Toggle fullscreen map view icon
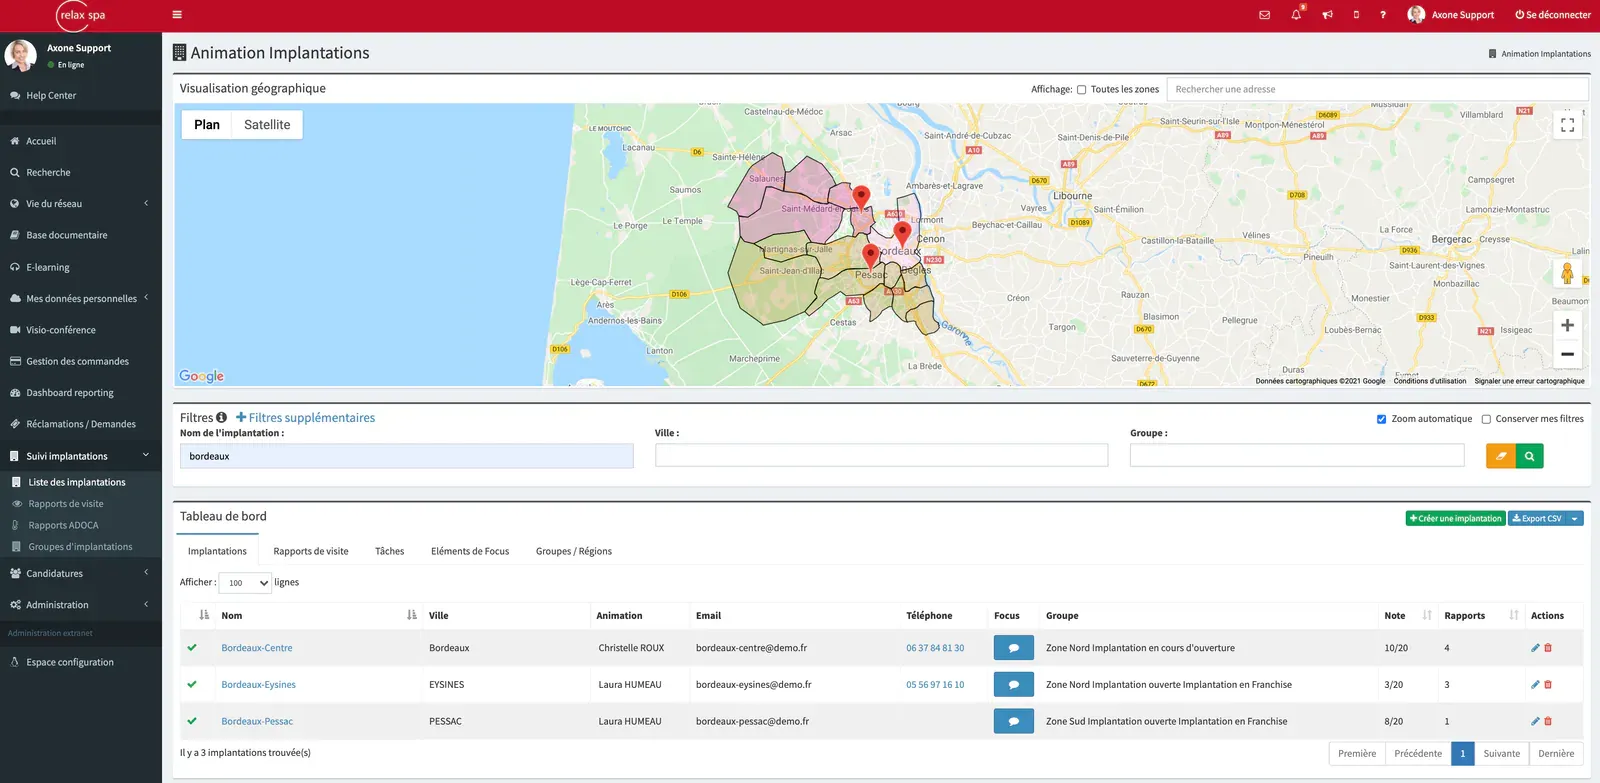The image size is (1600, 783). coord(1567,125)
